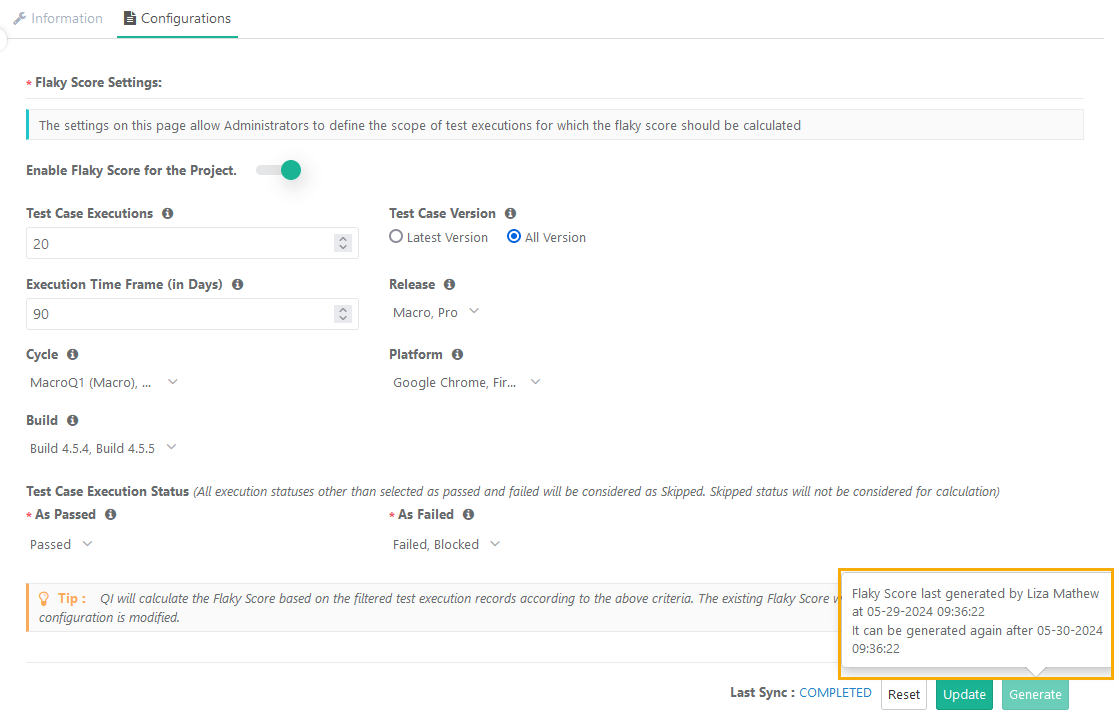
Task: Click info icon next to Build label
Action: [x=73, y=421]
